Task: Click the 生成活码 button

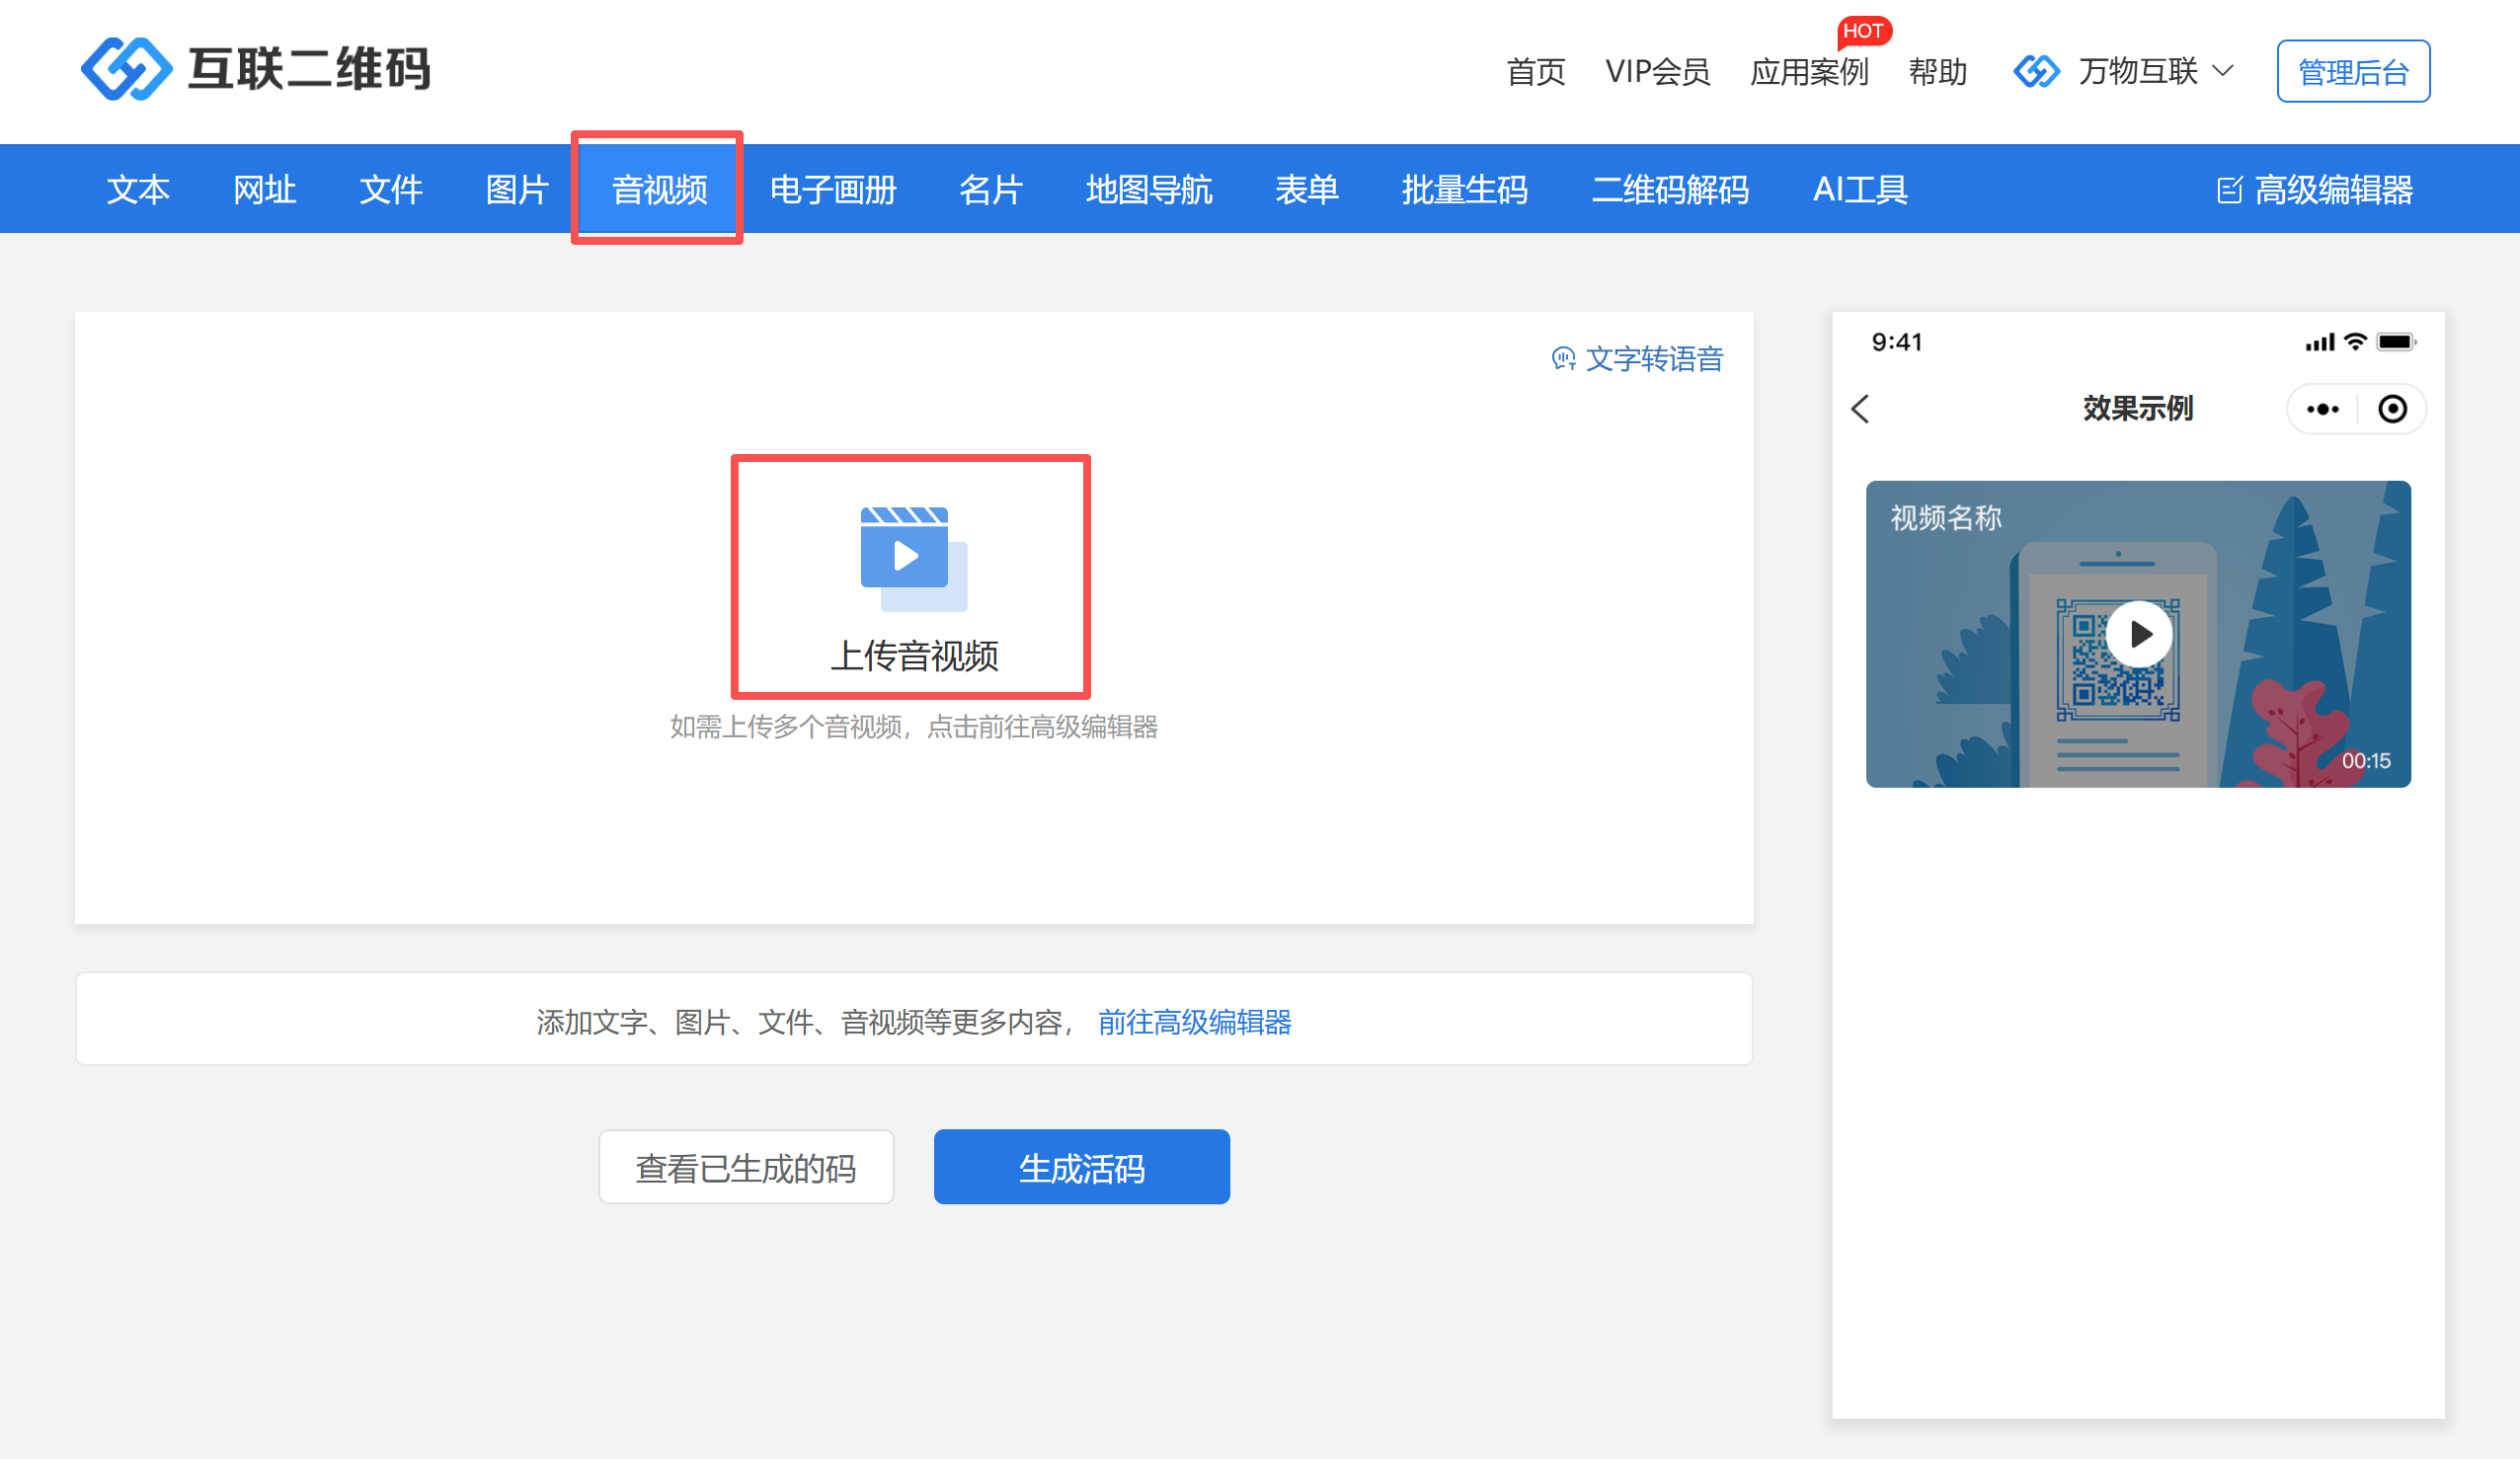Action: click(x=1081, y=1167)
